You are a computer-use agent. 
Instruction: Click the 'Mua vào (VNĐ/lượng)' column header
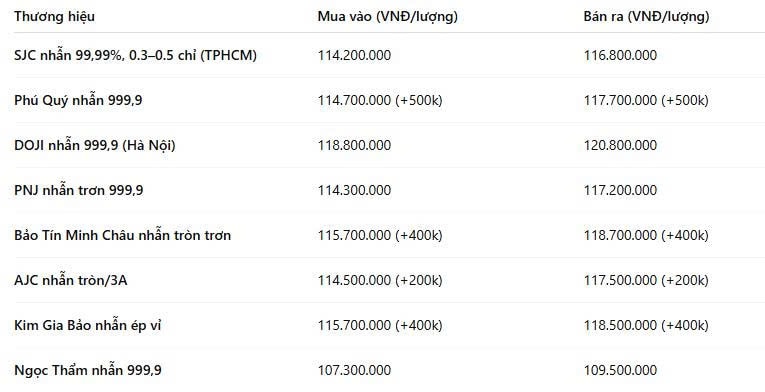pos(388,17)
